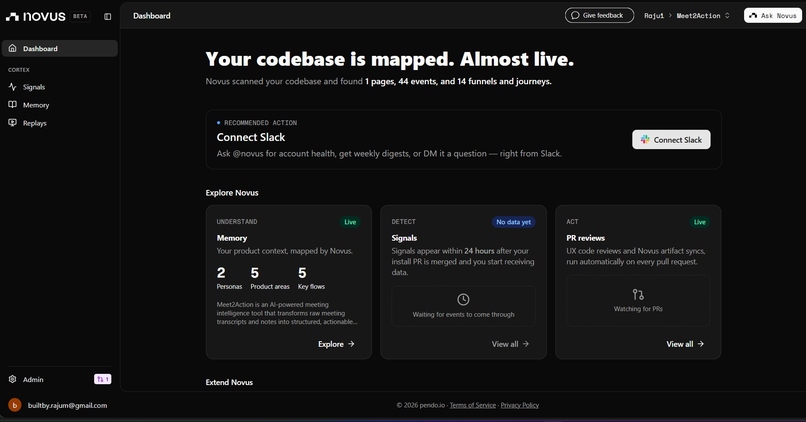Screen dimensions: 806x422
Task: Click the user avatar with letter b
Action: coord(15,405)
